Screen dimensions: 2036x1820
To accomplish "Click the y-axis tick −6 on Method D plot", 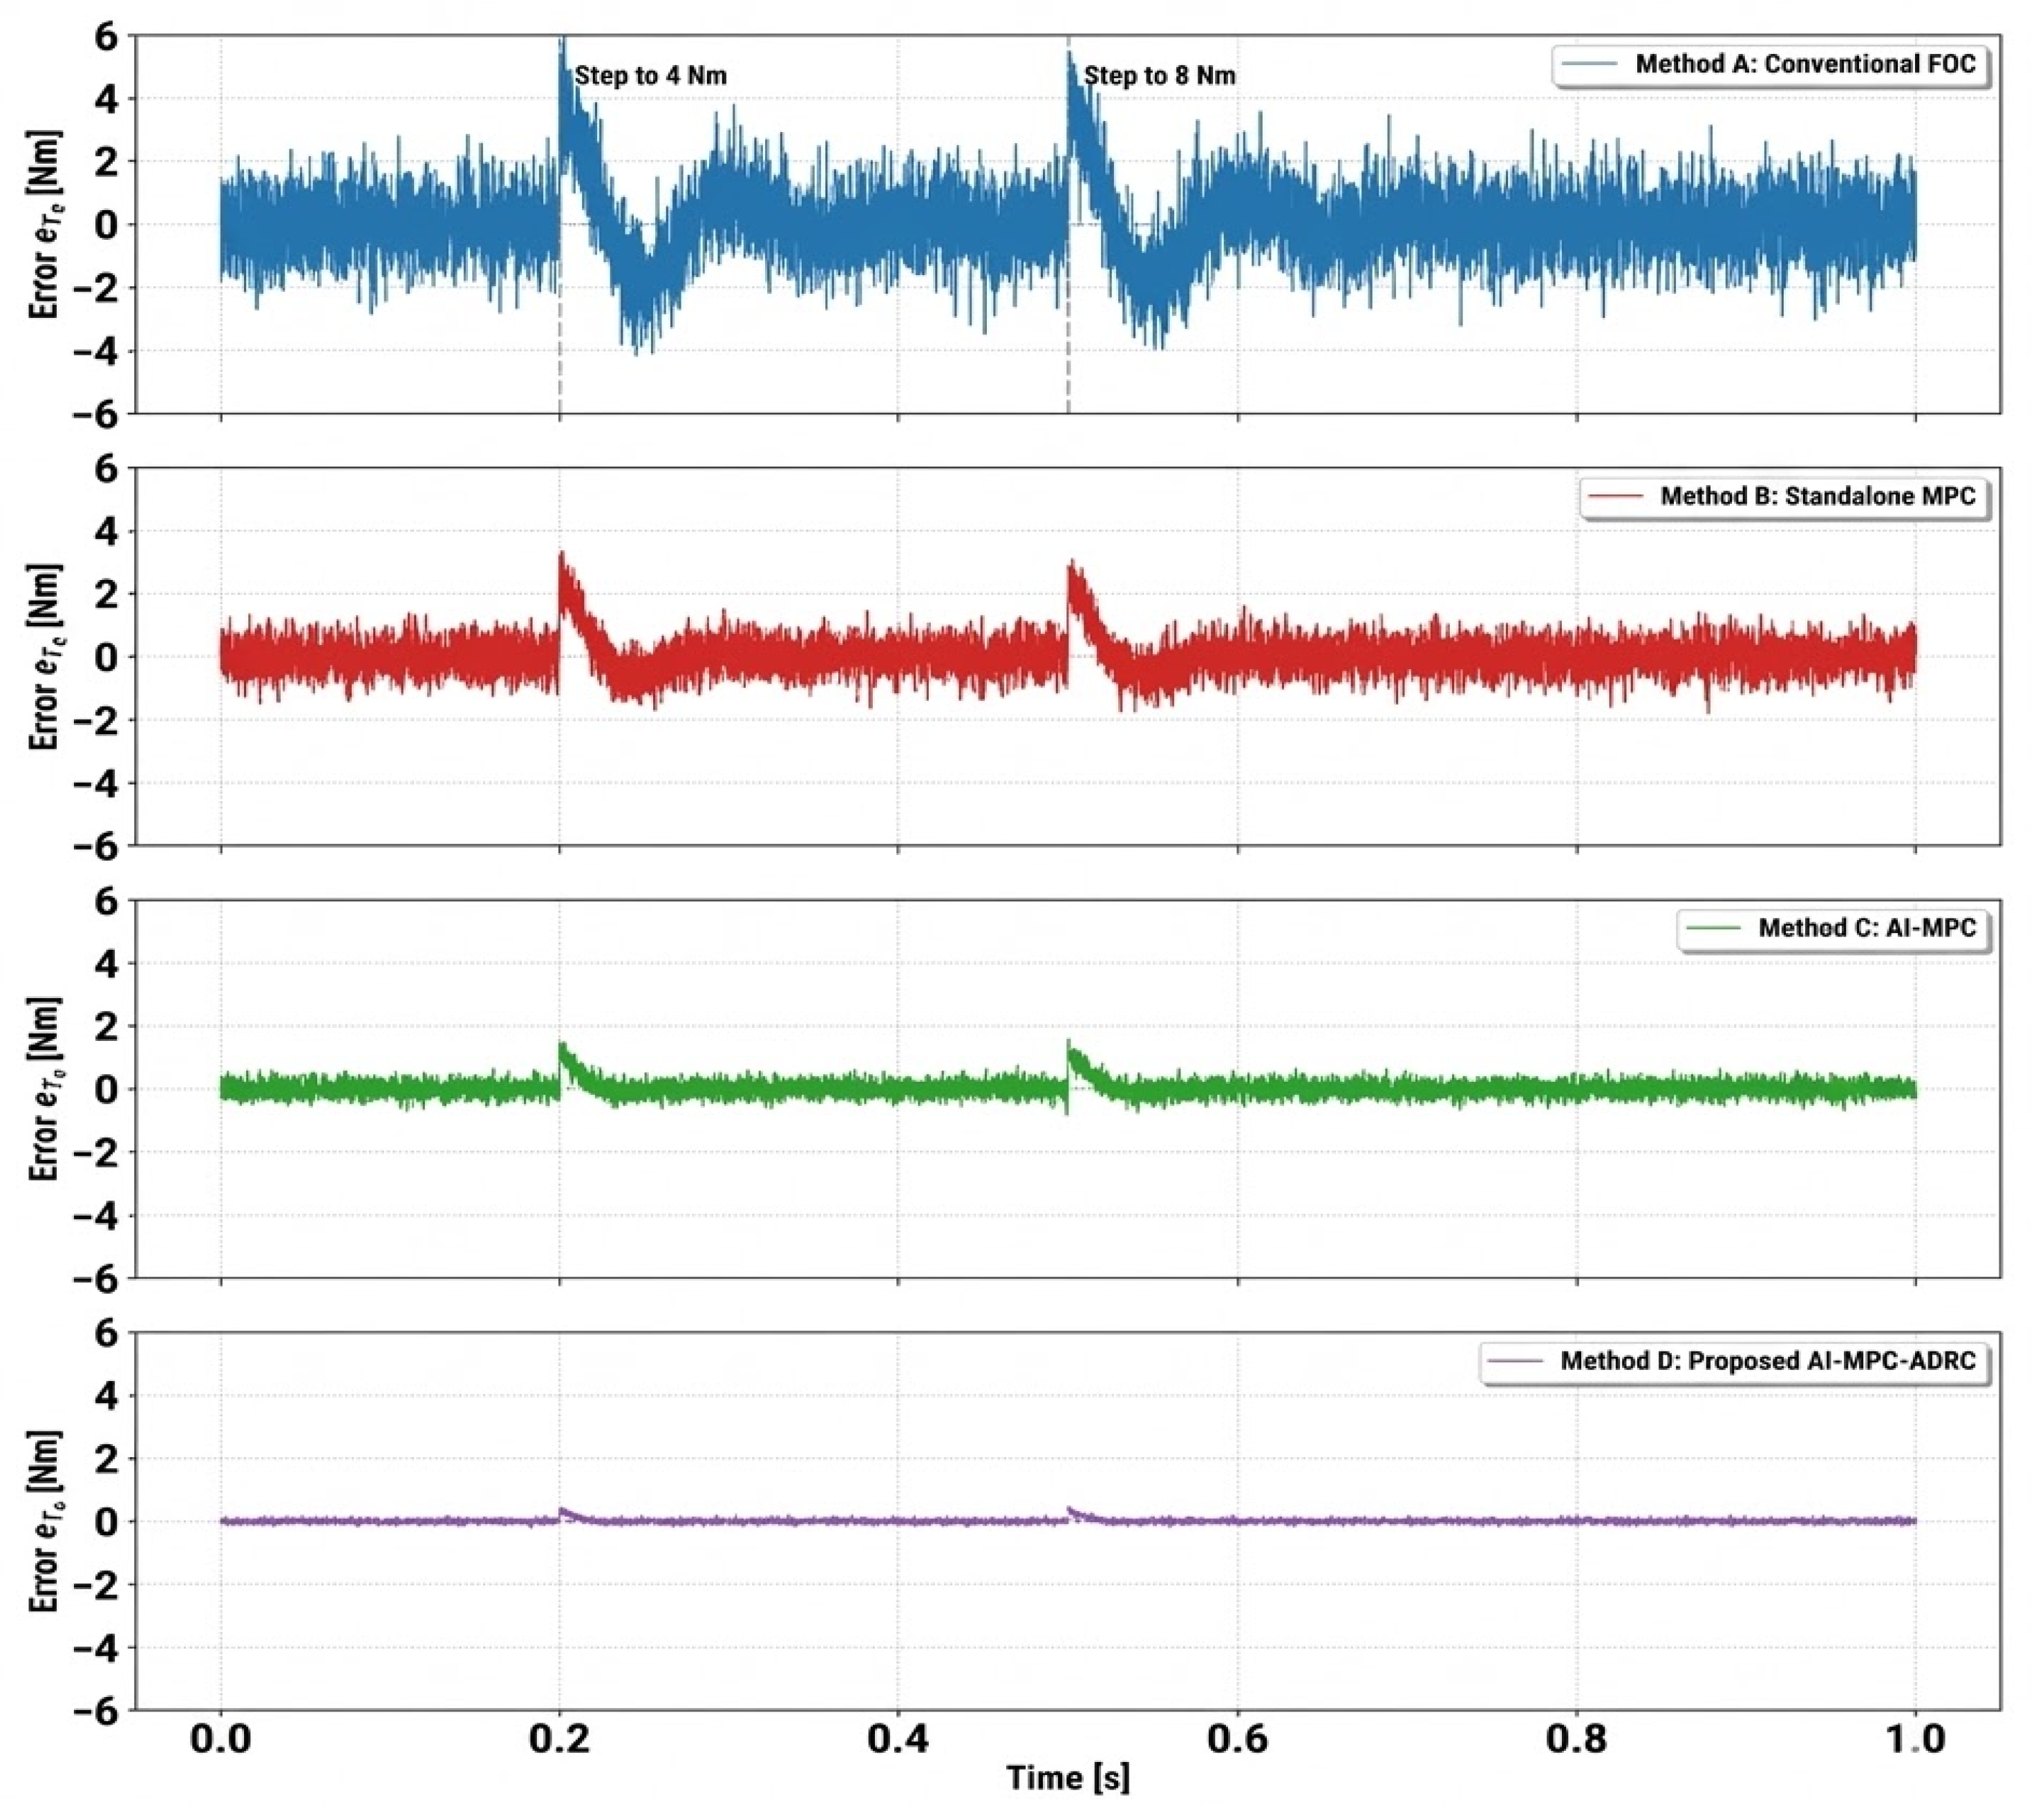I will tap(93, 1711).
